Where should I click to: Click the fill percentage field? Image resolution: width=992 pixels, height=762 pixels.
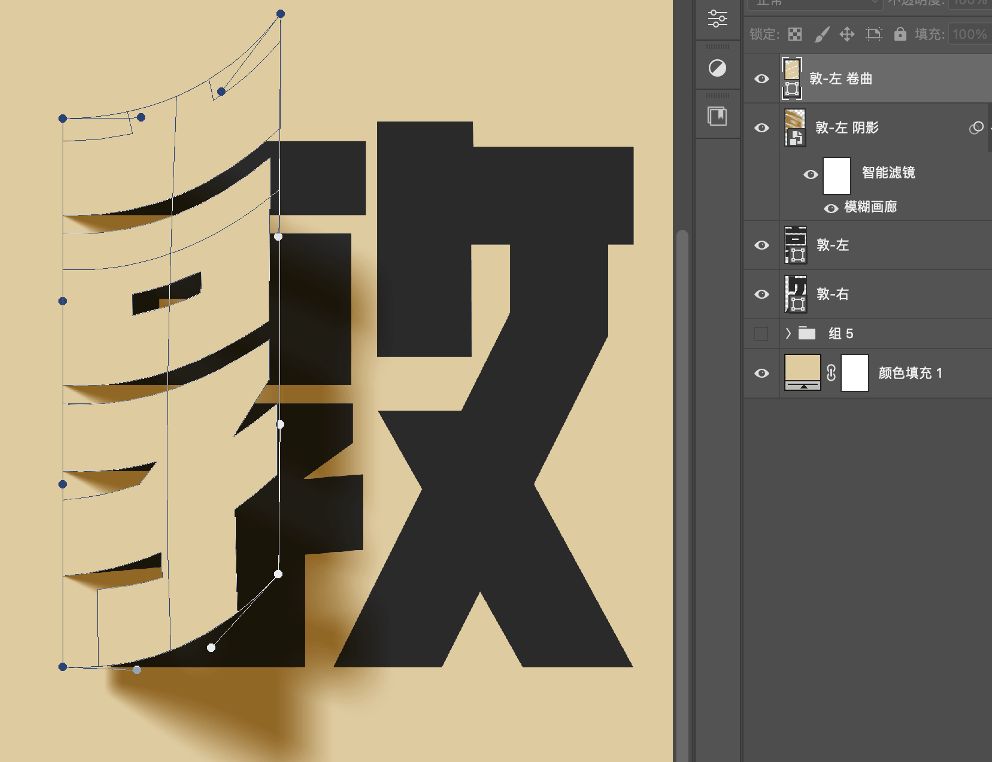[x=969, y=34]
